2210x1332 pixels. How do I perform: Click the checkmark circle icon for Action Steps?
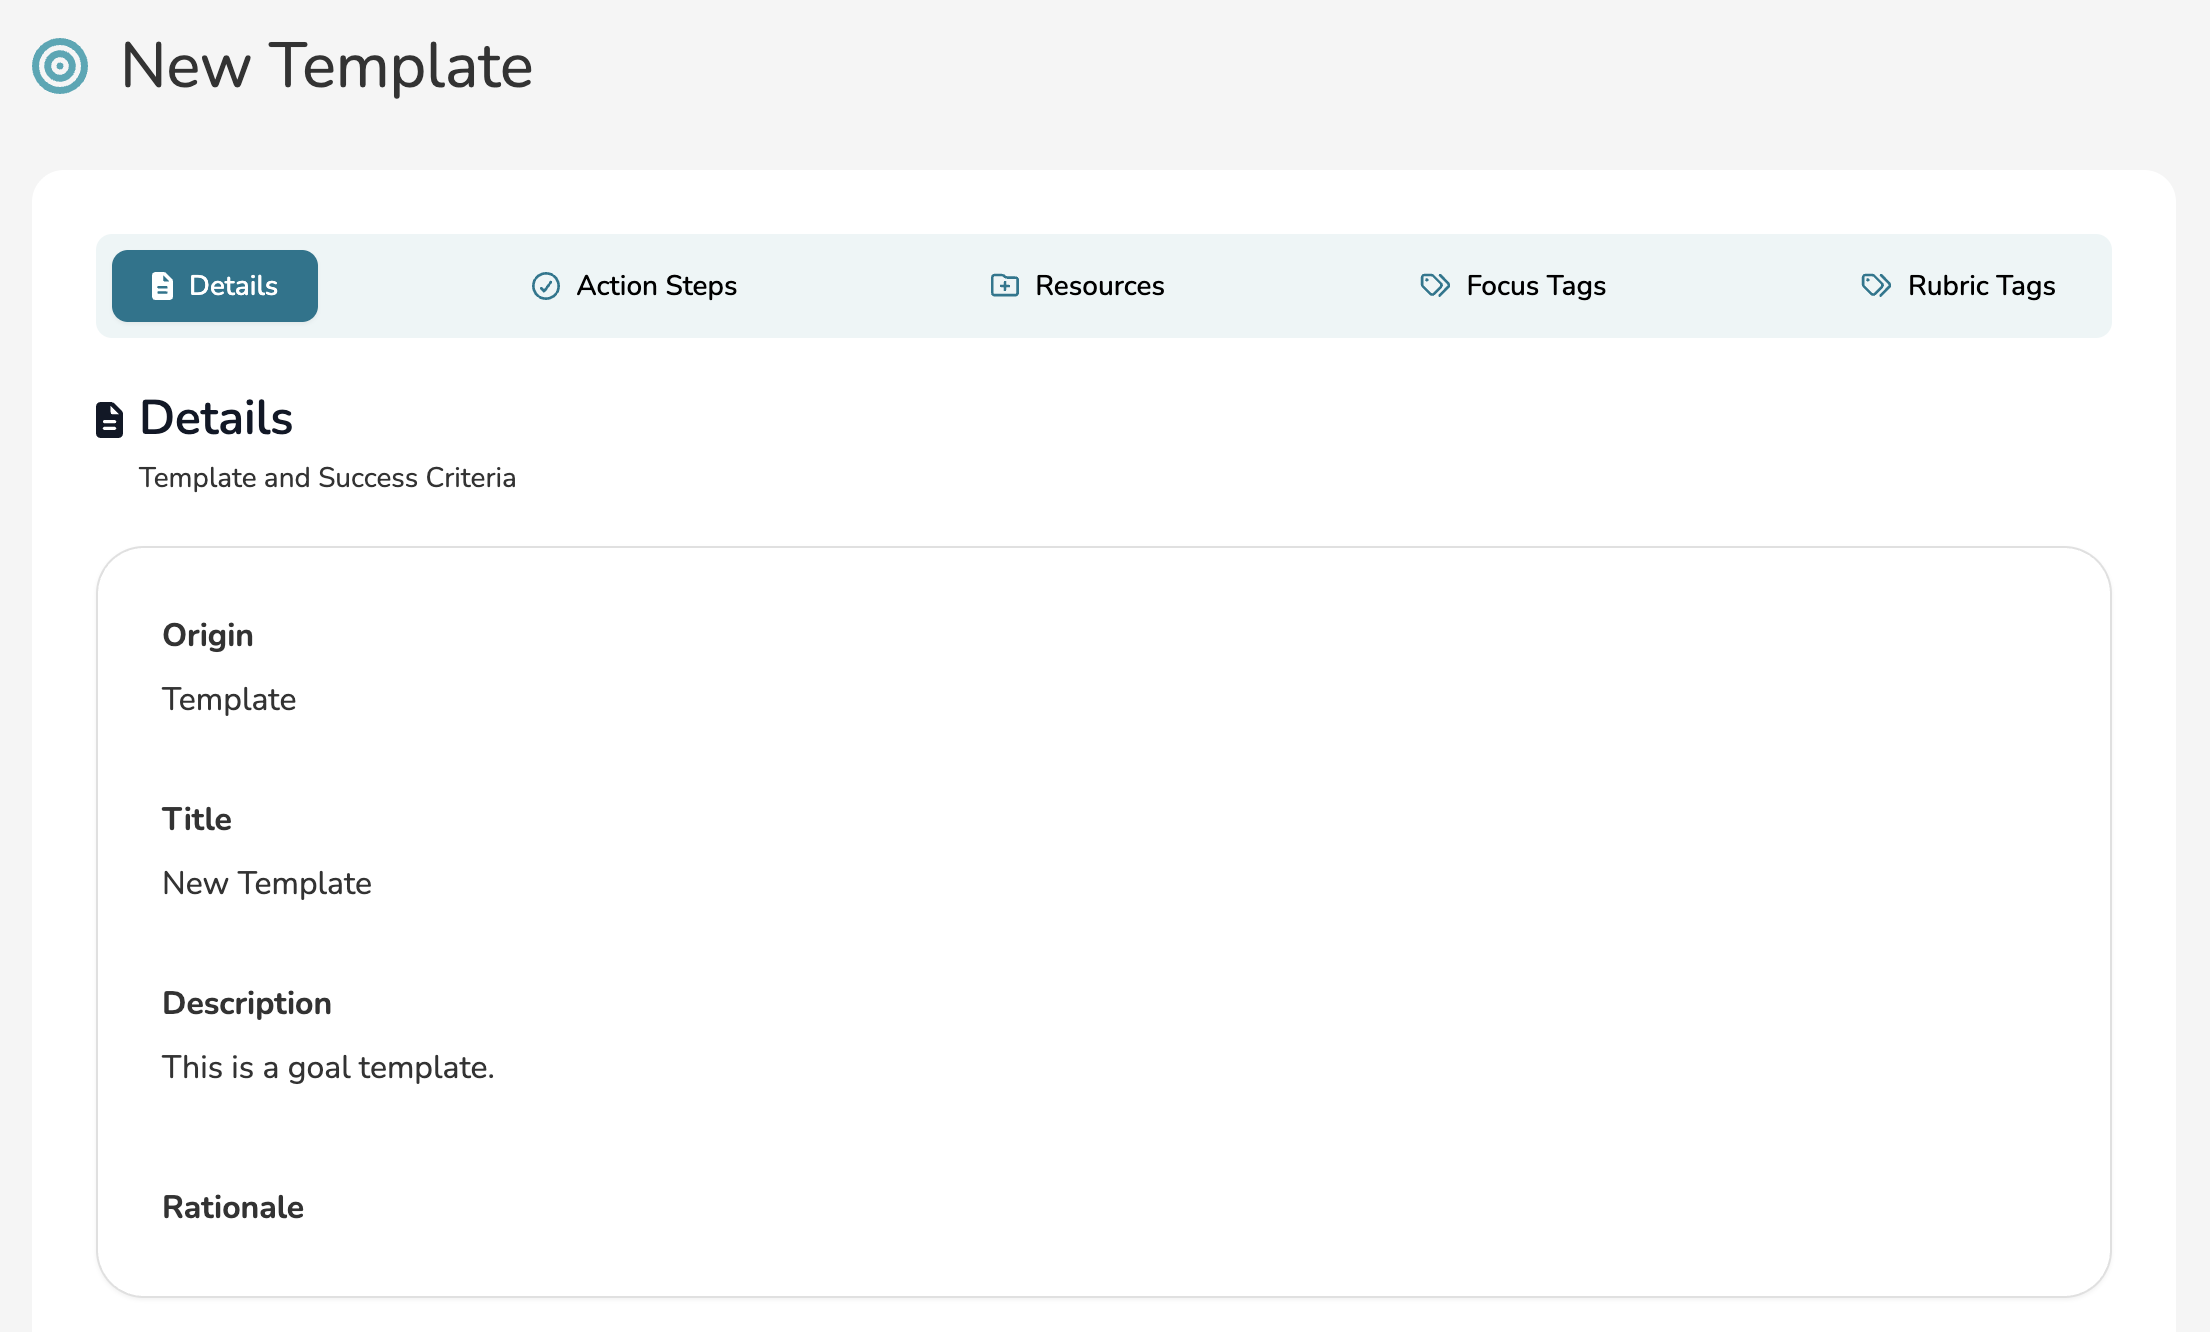545,286
